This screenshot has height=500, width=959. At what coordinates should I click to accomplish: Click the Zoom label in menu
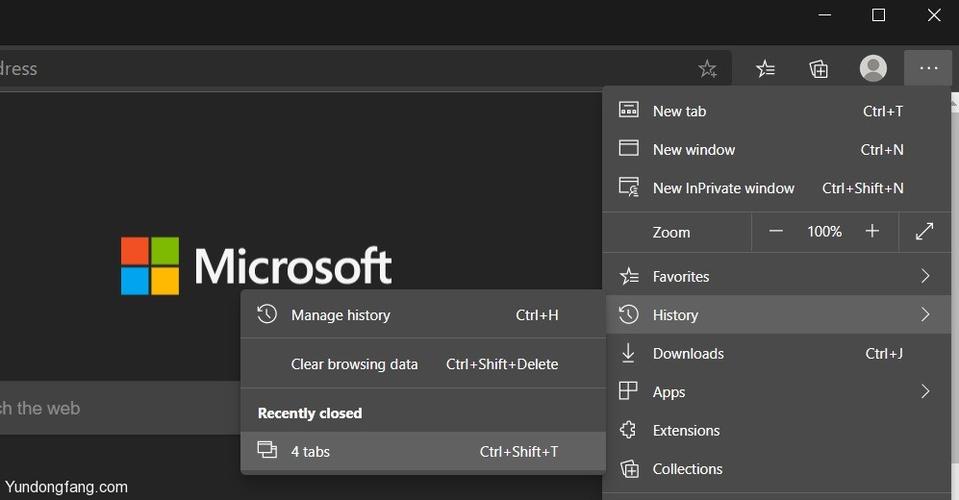point(671,232)
